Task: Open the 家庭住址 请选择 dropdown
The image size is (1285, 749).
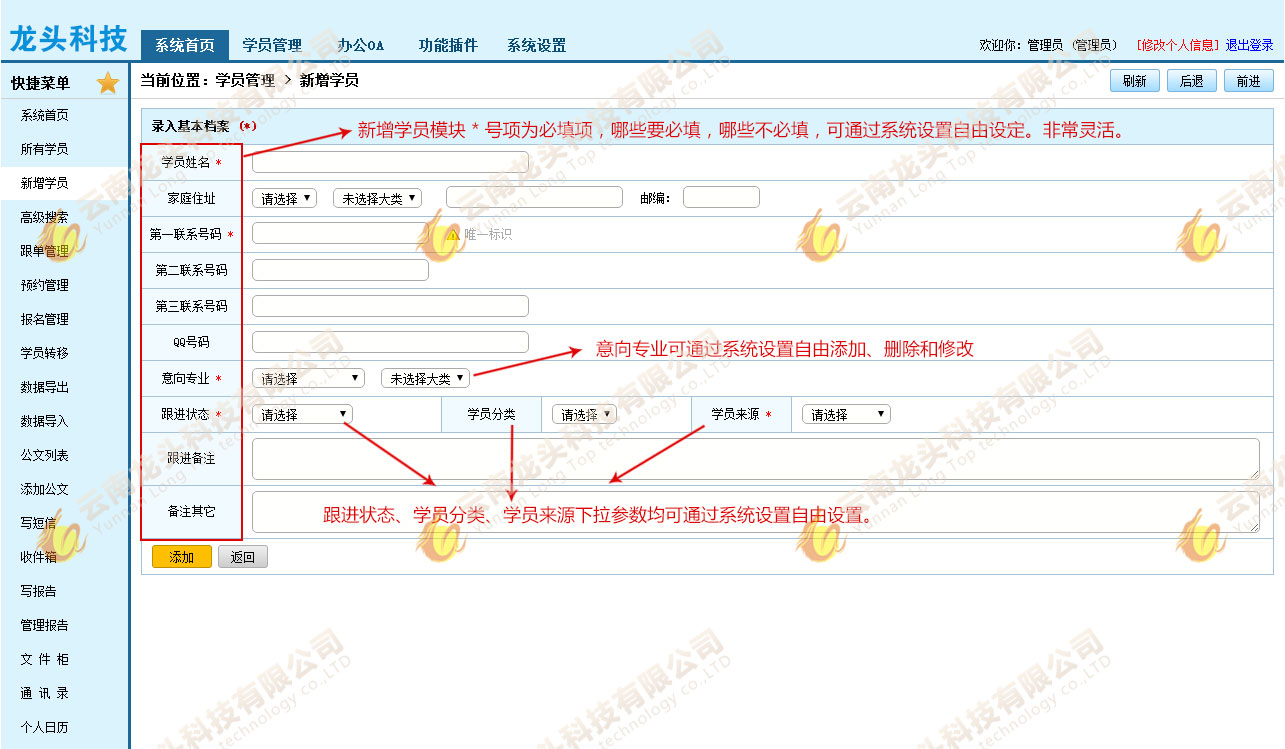Action: click(x=284, y=198)
